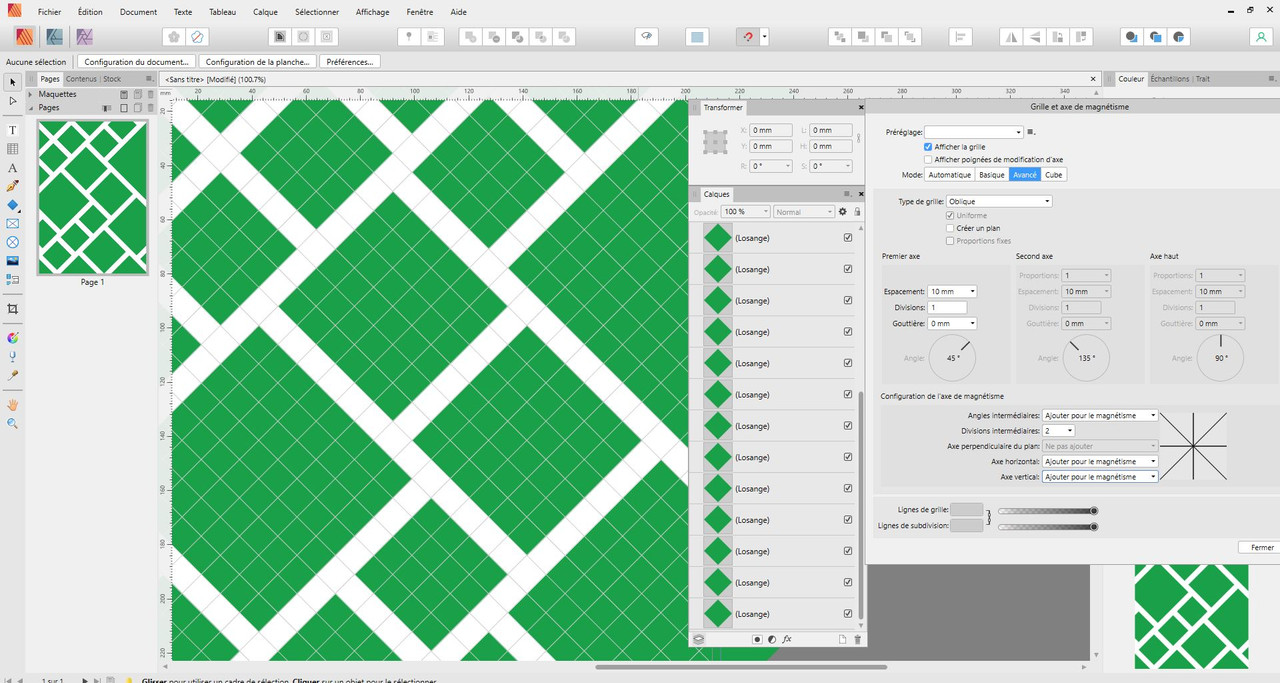Select the Move tool arrow
This screenshot has width=1280, height=683.
13,82
